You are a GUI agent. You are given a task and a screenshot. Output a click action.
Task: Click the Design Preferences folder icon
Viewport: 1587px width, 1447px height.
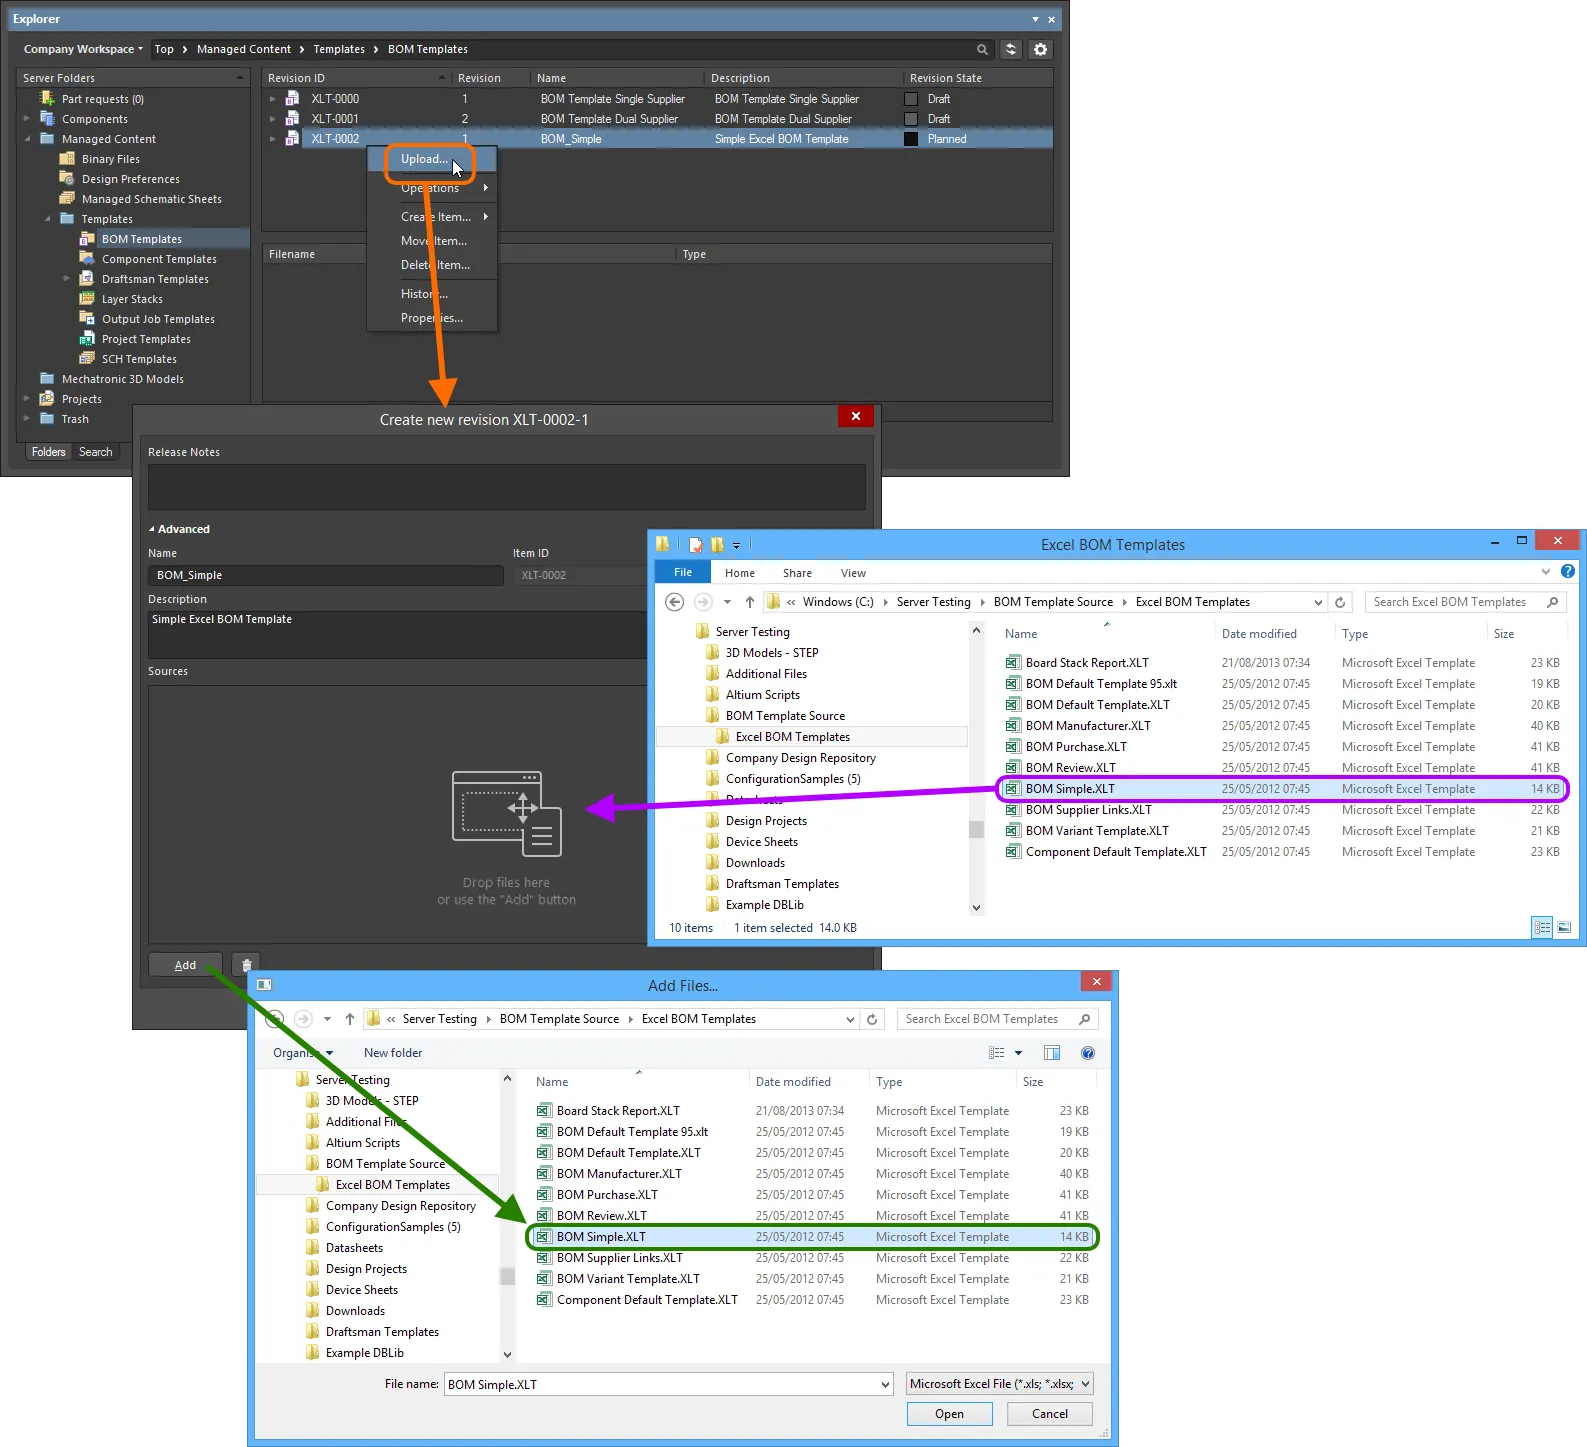(x=67, y=179)
